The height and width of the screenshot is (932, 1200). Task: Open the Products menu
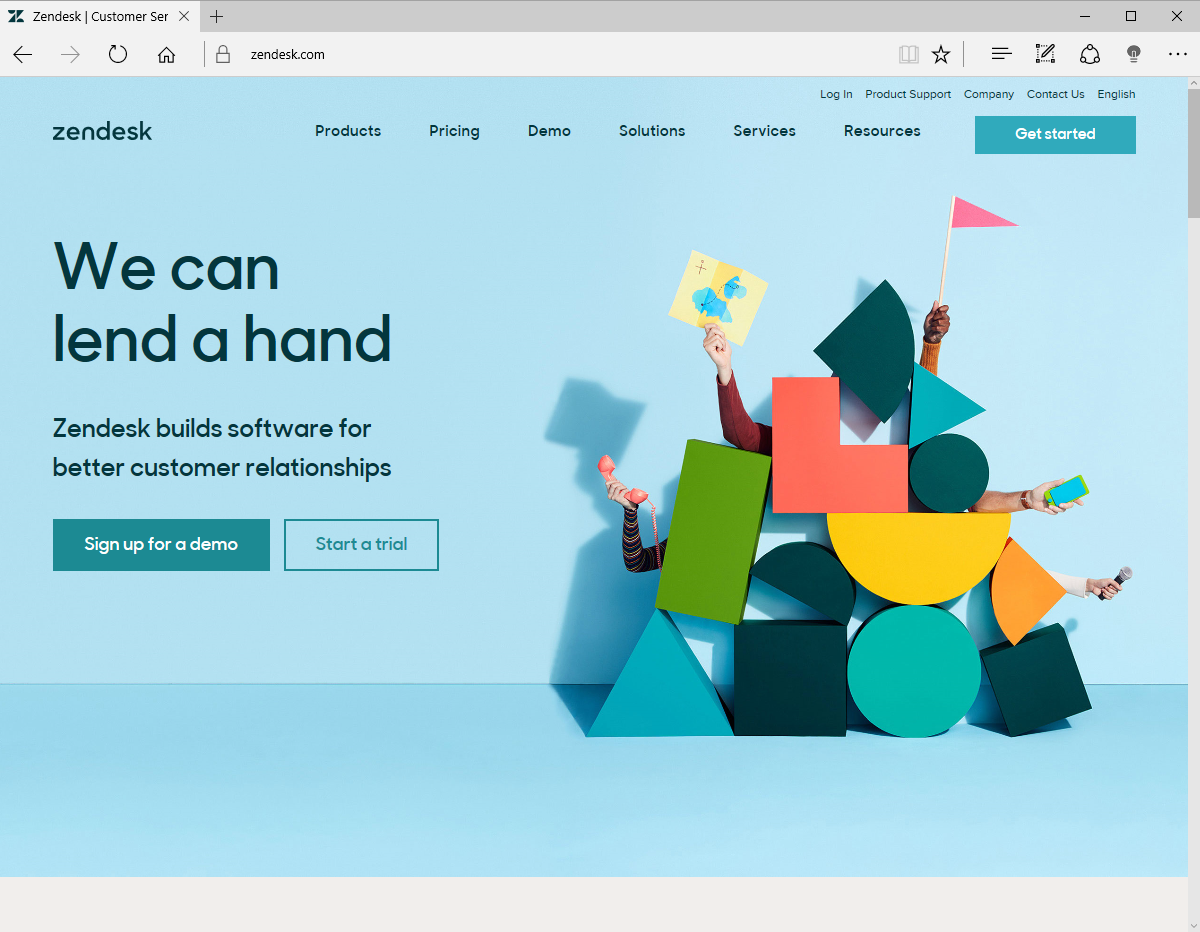click(x=348, y=131)
